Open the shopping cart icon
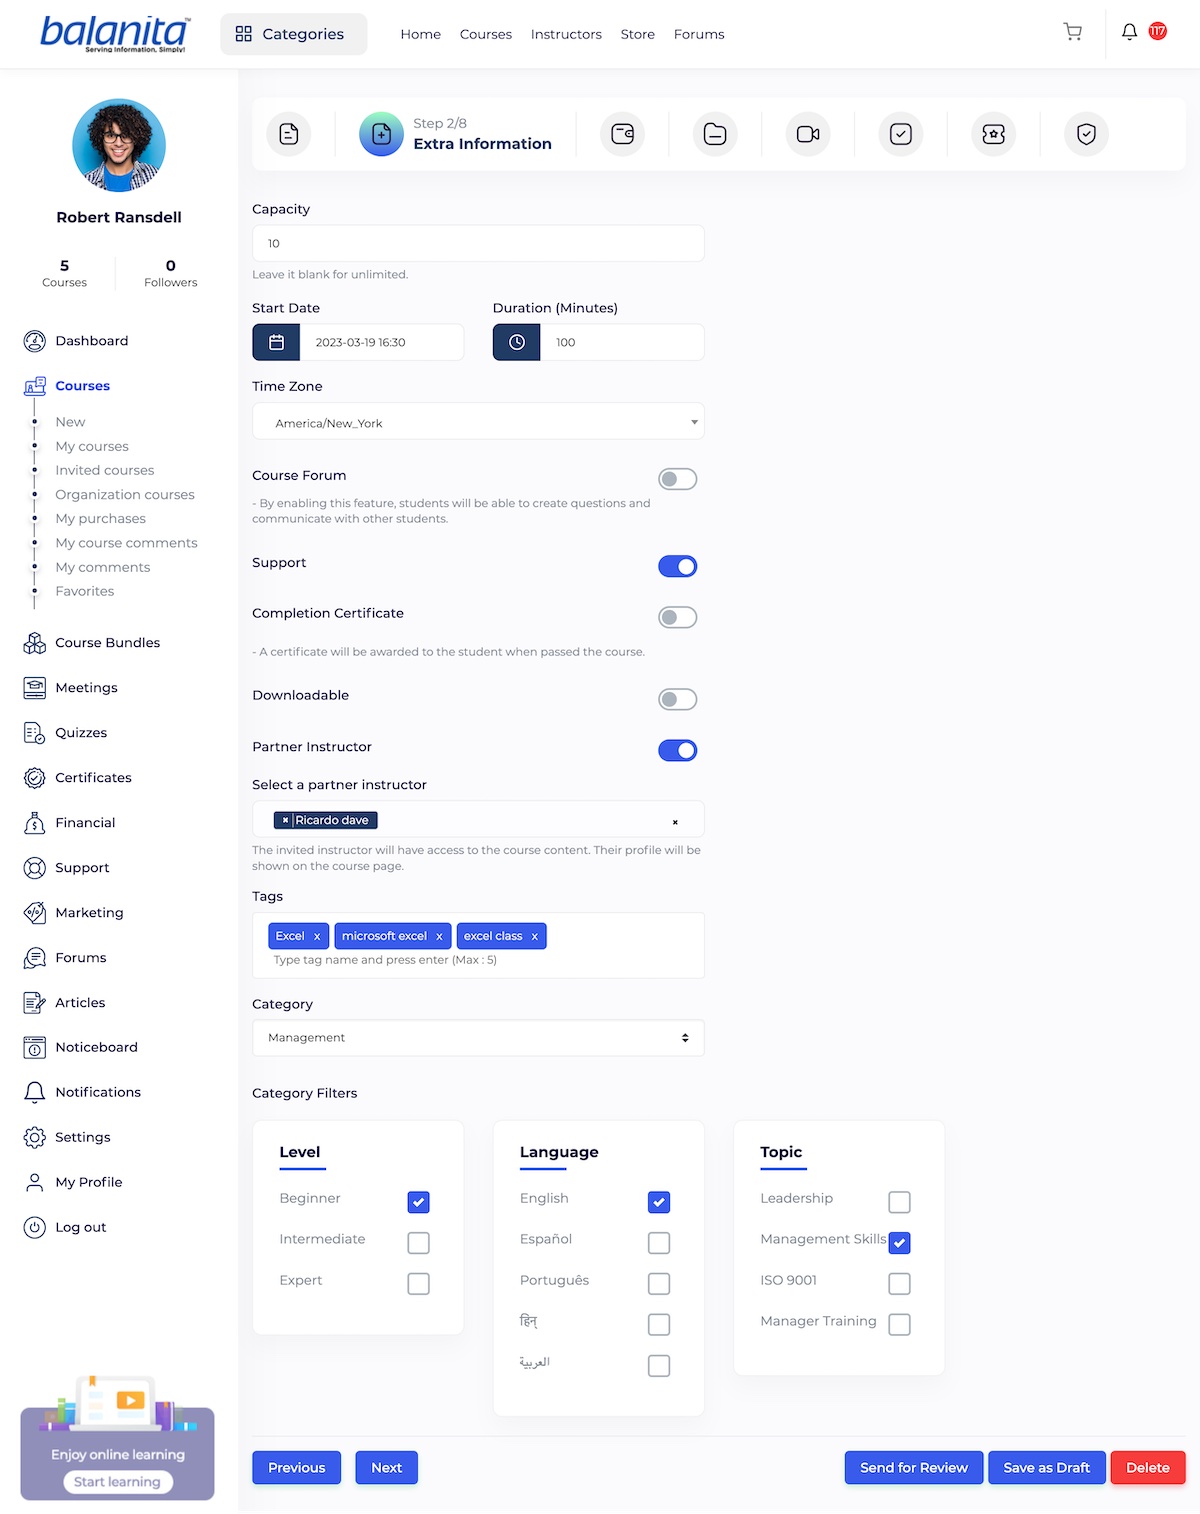1200x1514 pixels. [x=1072, y=32]
